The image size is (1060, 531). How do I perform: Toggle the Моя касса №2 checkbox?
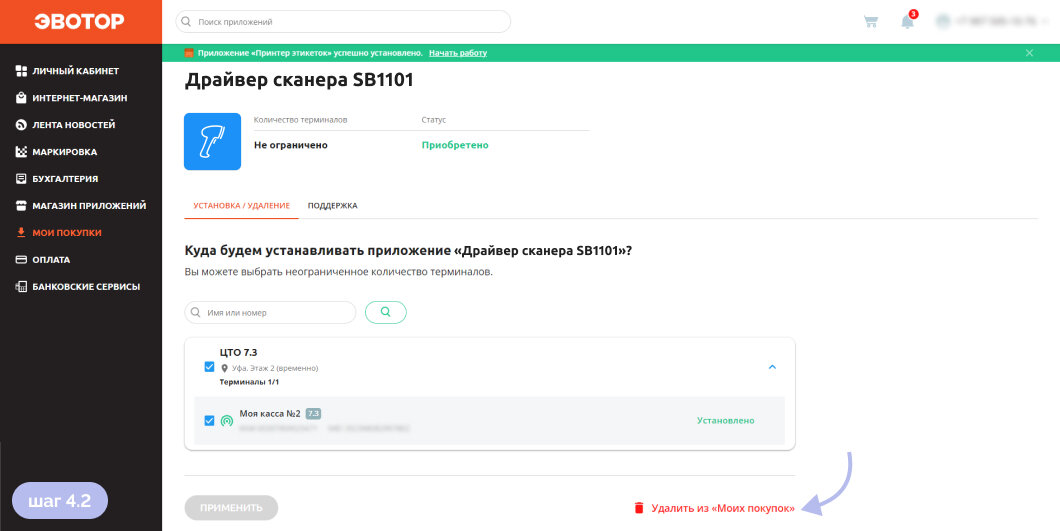tap(210, 421)
